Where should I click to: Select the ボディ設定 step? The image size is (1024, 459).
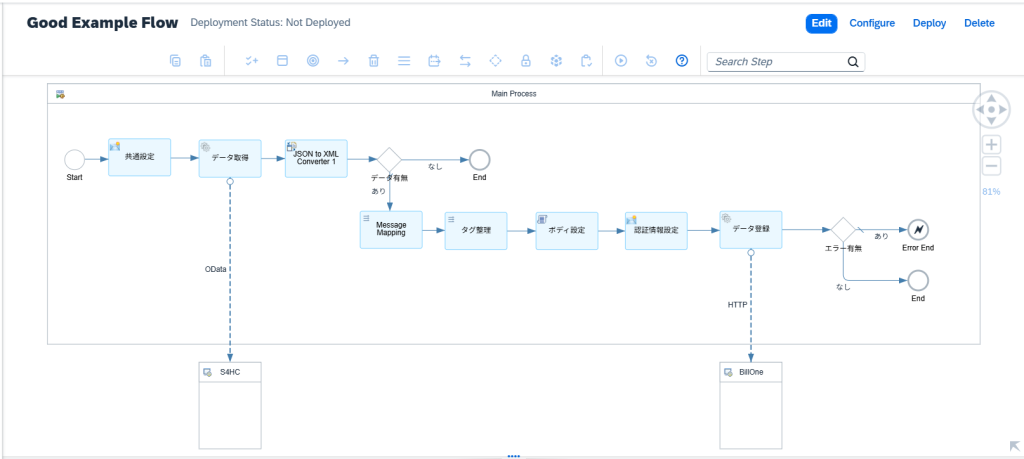click(567, 230)
